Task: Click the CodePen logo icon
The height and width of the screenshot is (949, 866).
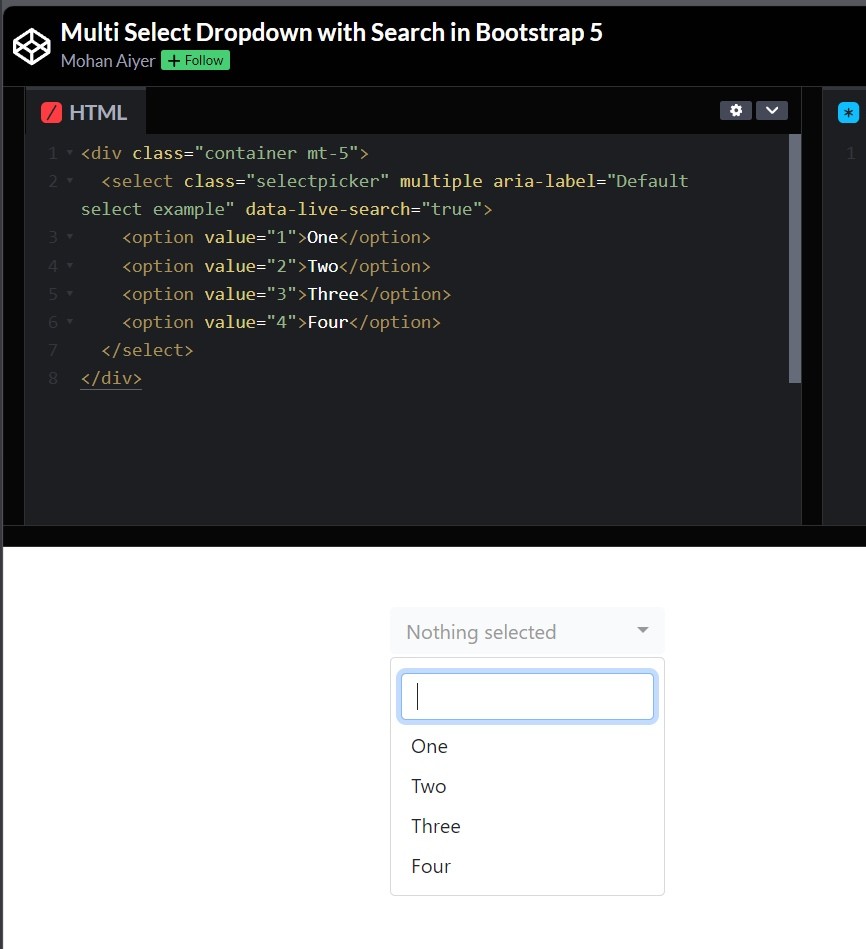Action: 31,45
